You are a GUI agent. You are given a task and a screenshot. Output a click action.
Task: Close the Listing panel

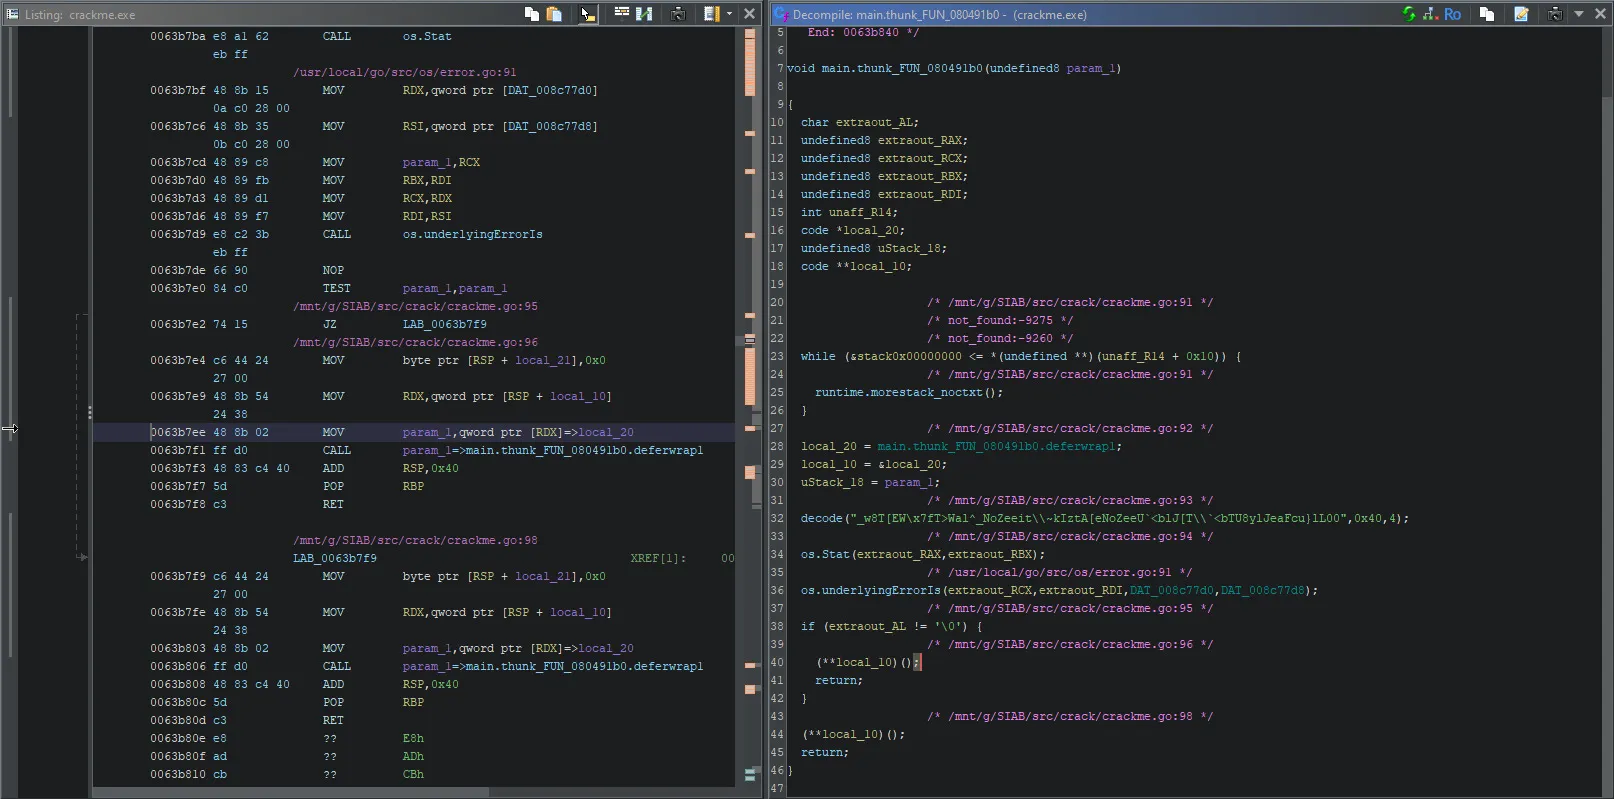749,14
